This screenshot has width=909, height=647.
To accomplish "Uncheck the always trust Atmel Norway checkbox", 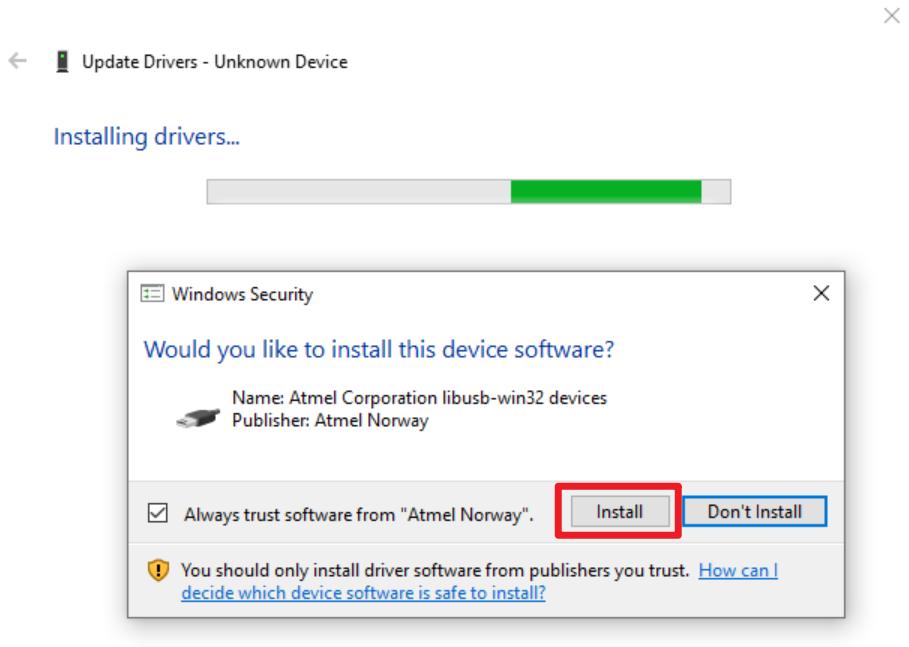I will (157, 513).
